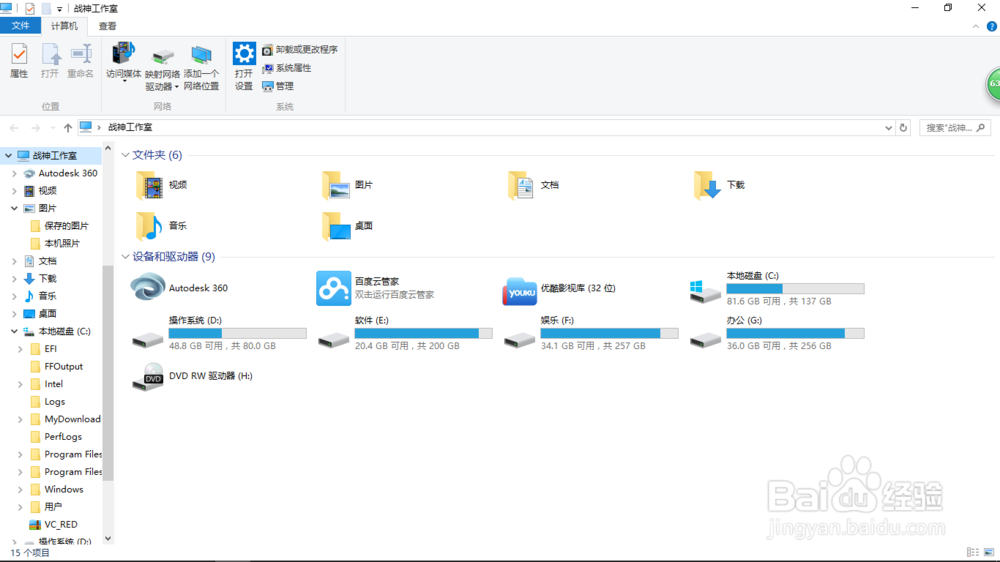
Task: Click 系统属性 in the ribbon
Action: click(x=287, y=68)
